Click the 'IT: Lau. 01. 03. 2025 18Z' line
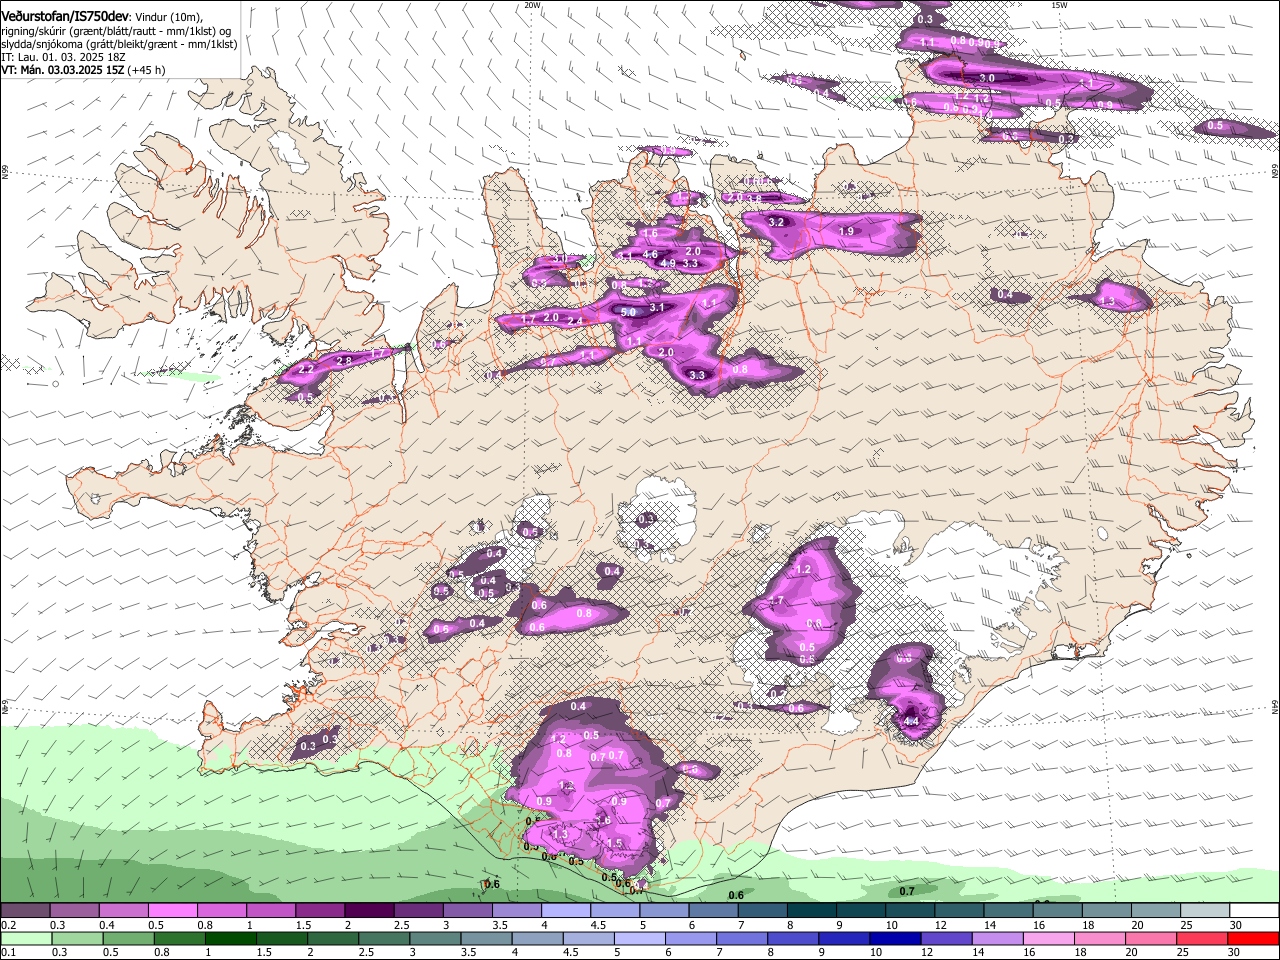This screenshot has height=960, width=1280. point(63,57)
